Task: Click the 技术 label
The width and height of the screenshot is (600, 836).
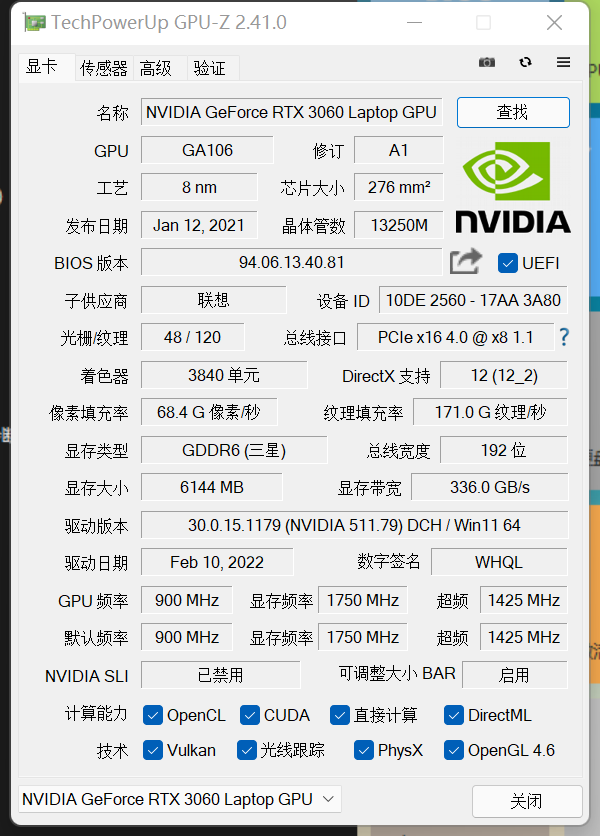Action: tap(113, 751)
